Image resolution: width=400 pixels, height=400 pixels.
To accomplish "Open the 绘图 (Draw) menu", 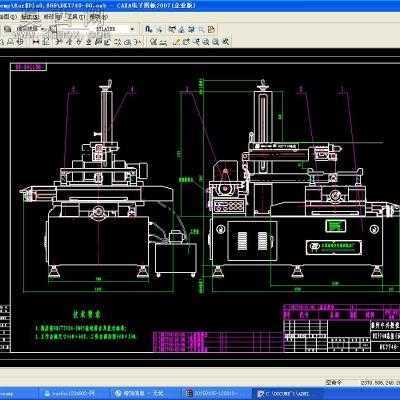I will pyautogui.click(x=8, y=16).
